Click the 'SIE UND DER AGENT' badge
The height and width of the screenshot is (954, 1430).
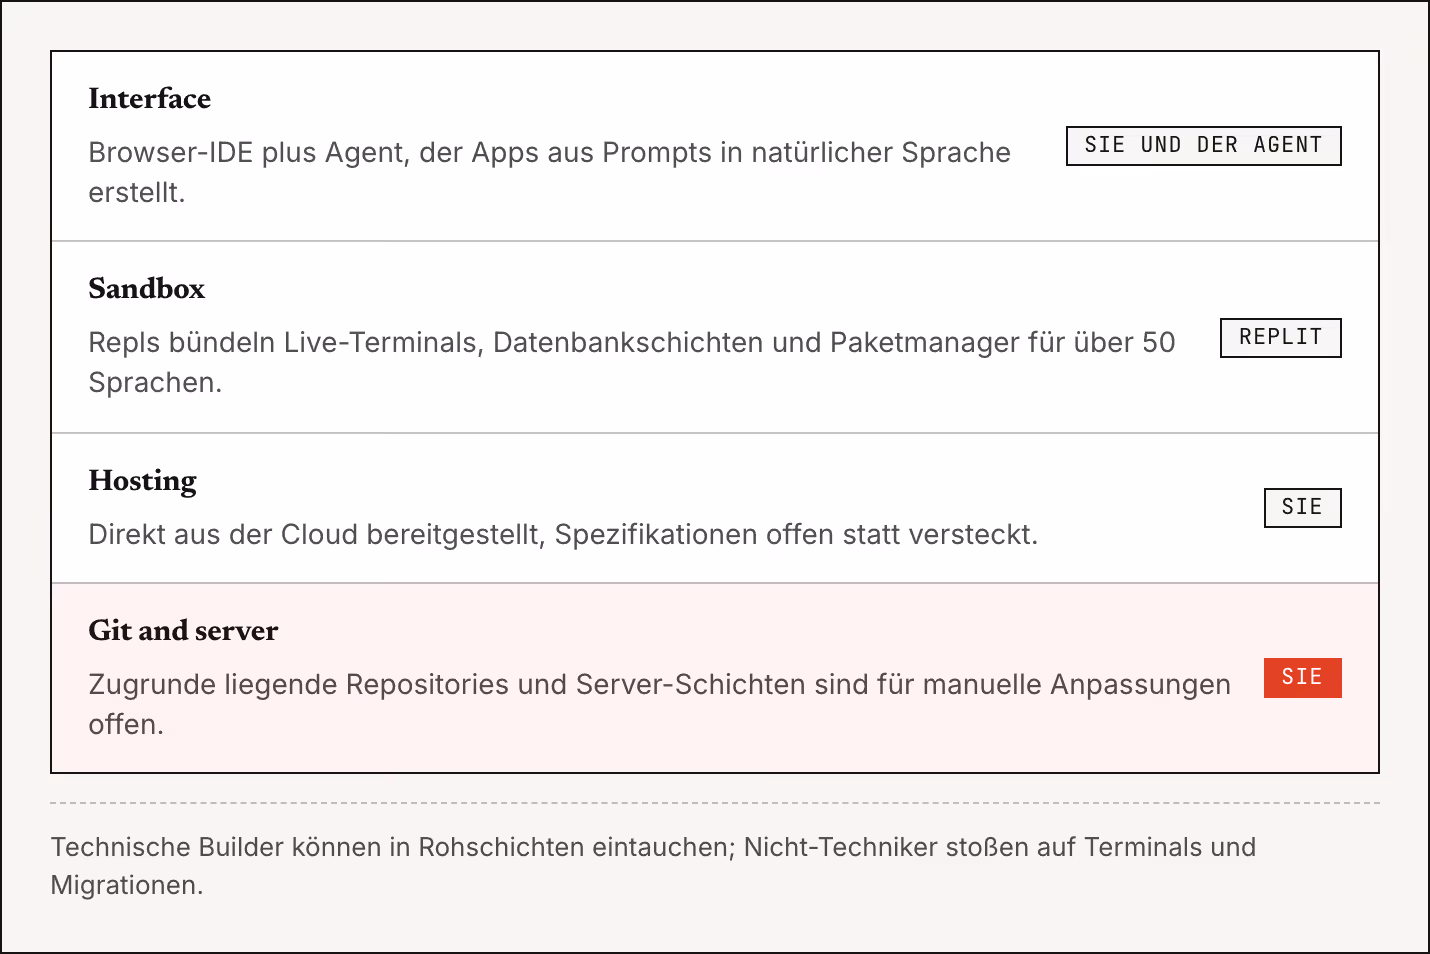[x=1203, y=145]
